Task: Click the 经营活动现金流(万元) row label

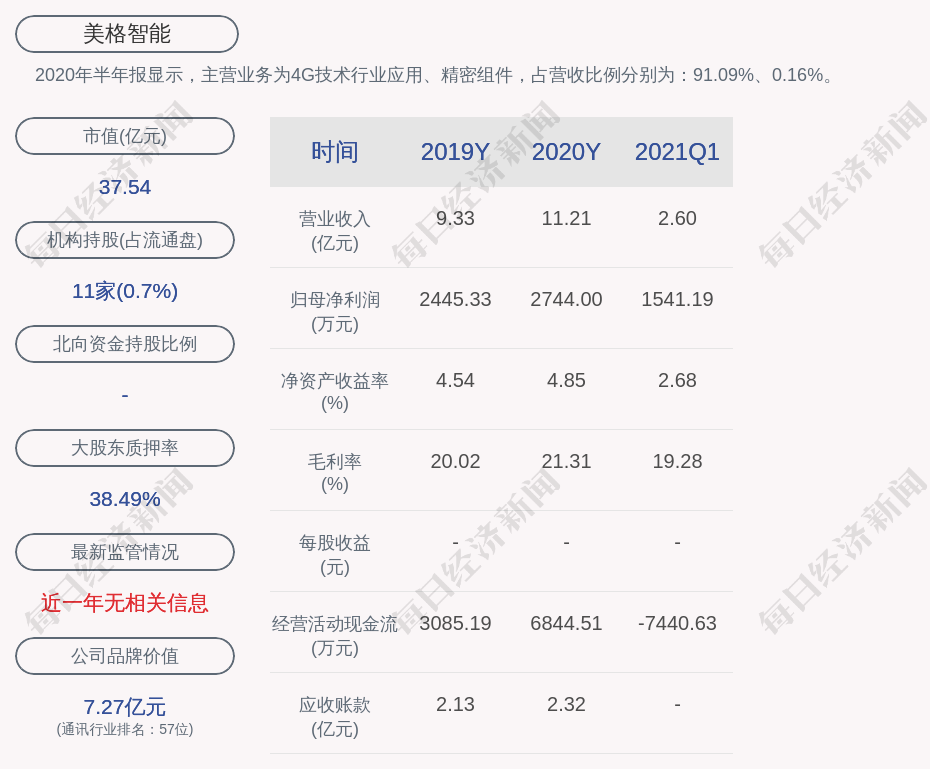Action: 335,636
